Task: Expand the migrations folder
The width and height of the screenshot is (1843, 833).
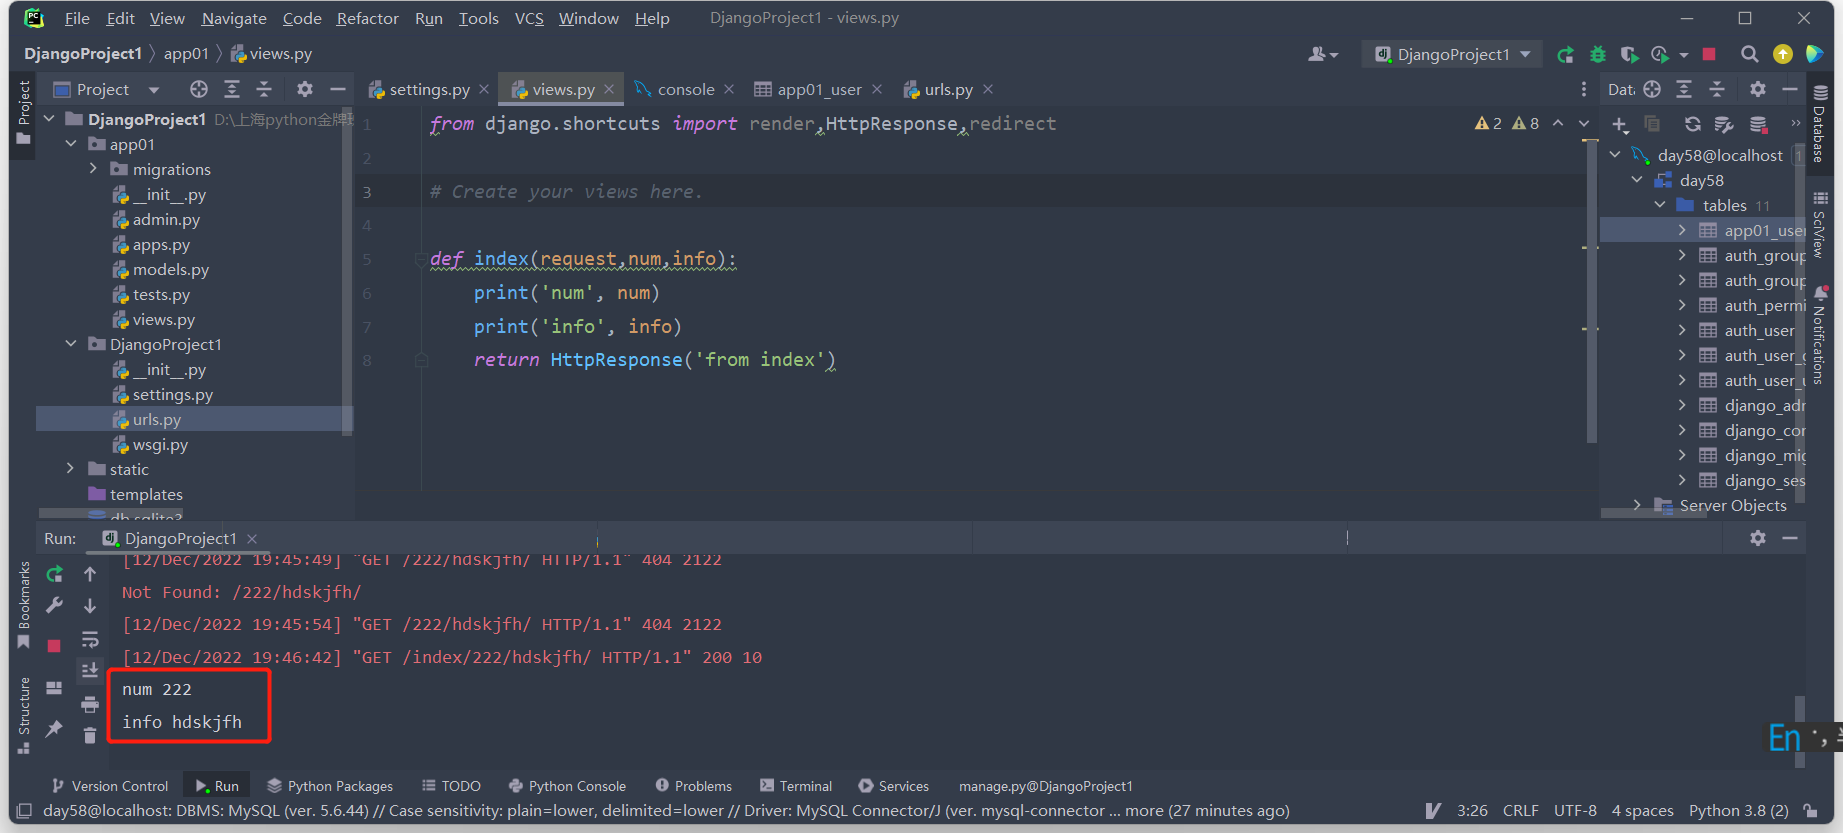Action: tap(93, 169)
